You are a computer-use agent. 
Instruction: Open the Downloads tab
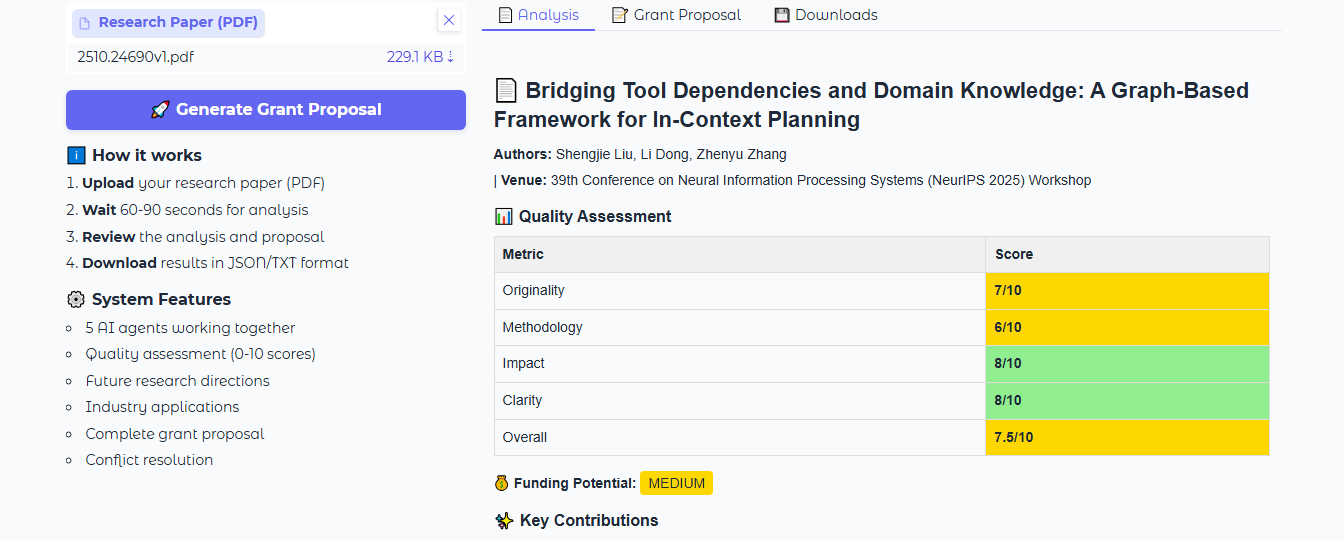pyautogui.click(x=826, y=15)
